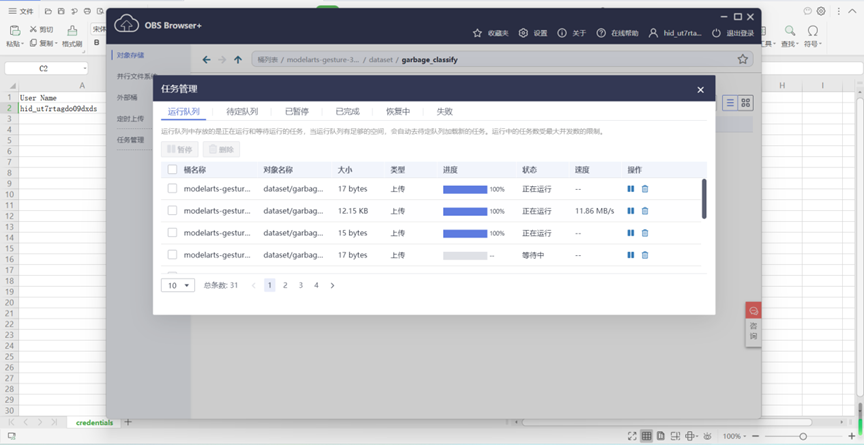This screenshot has height=445, width=864.
Task: Go forward with the OBS right arrow
Action: tap(222, 59)
